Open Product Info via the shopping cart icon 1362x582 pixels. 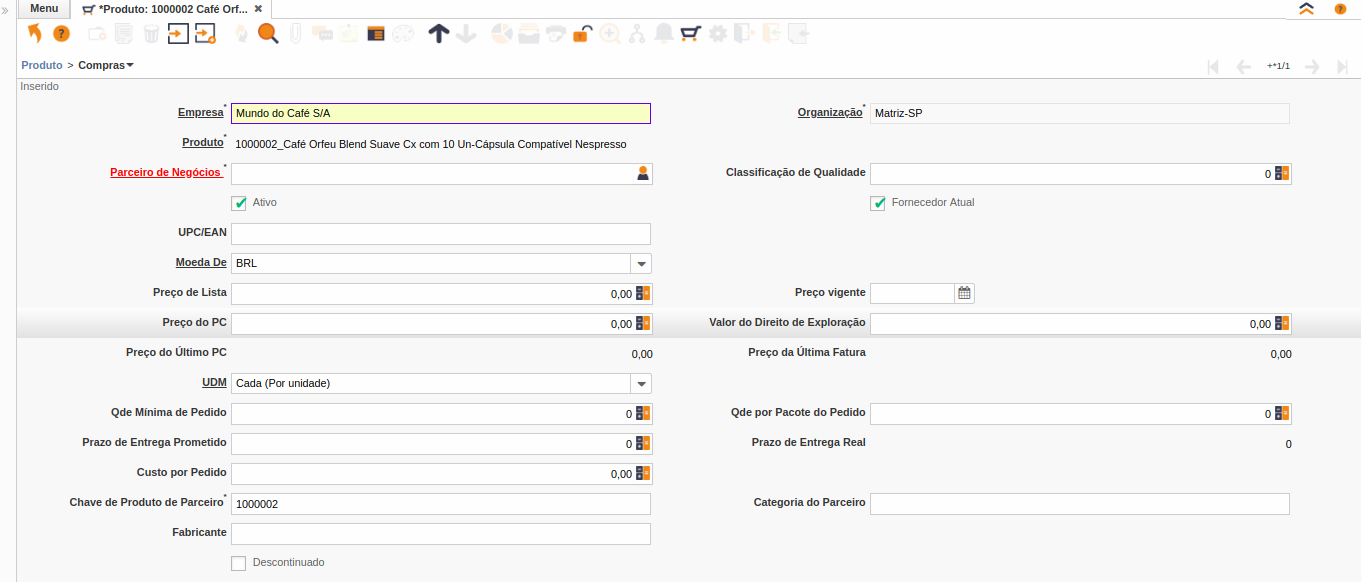pos(690,33)
